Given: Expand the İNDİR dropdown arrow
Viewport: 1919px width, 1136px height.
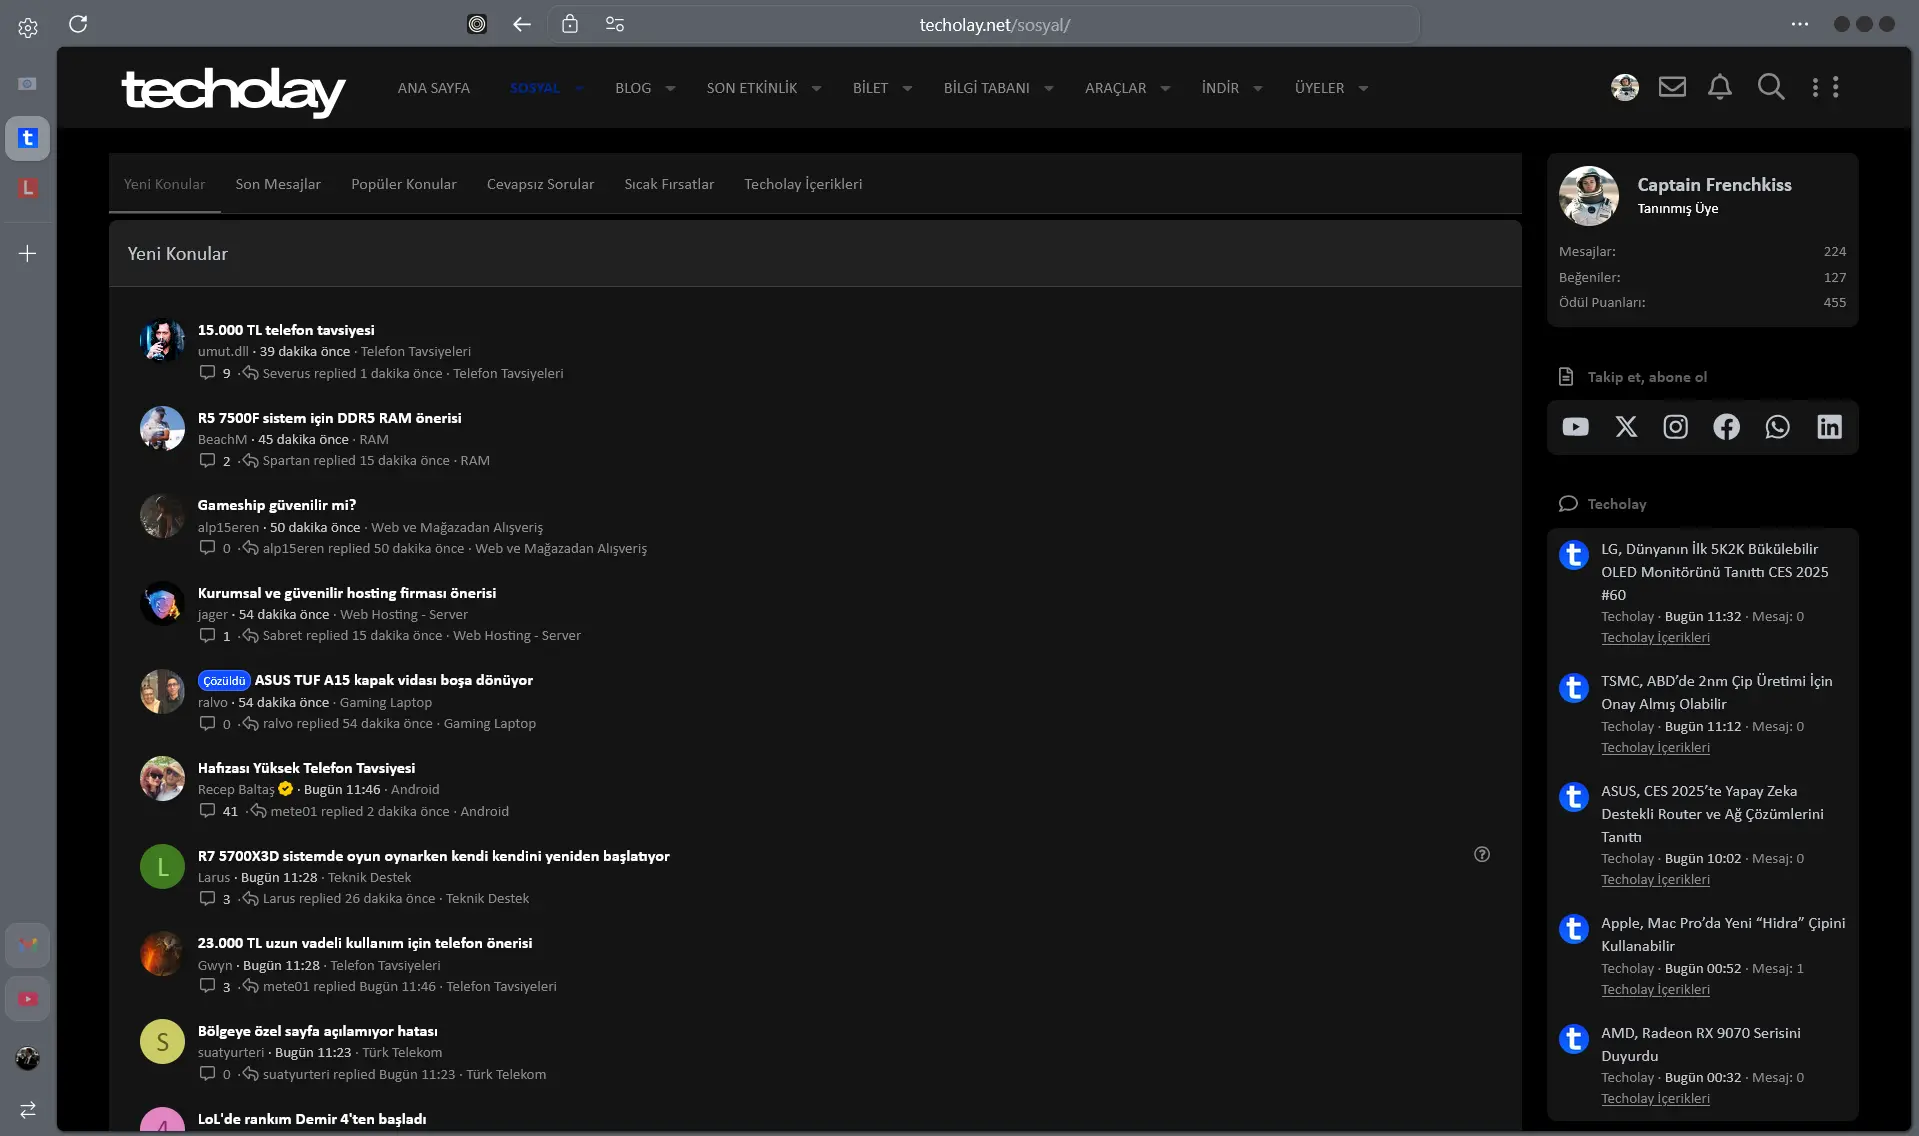Looking at the screenshot, I should (x=1257, y=88).
